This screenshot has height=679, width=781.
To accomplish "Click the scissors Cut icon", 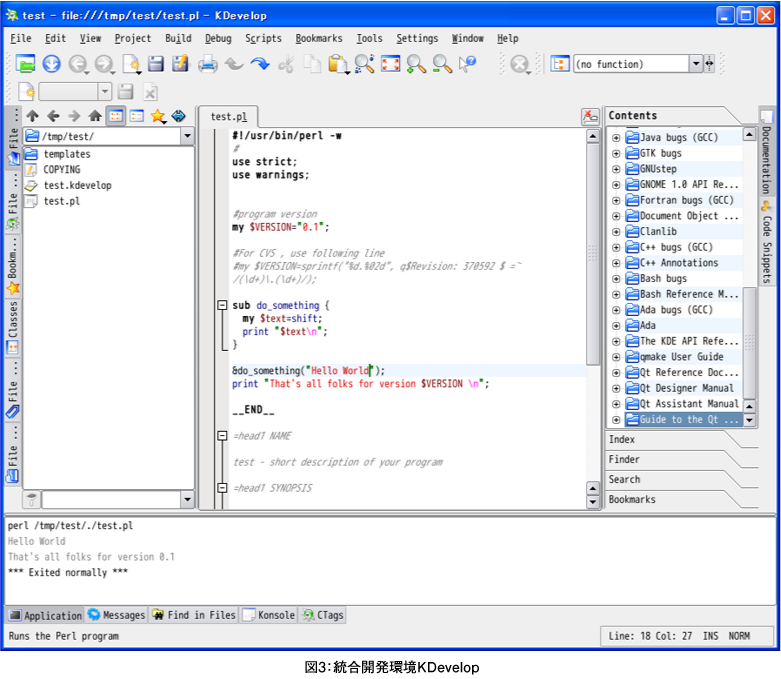I will (286, 64).
